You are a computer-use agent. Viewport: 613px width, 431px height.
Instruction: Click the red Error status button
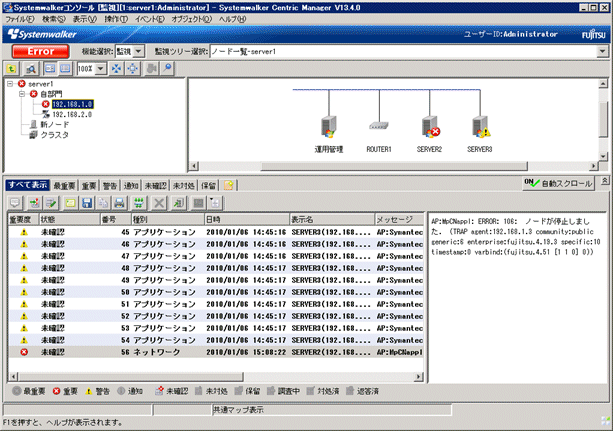[x=41, y=51]
